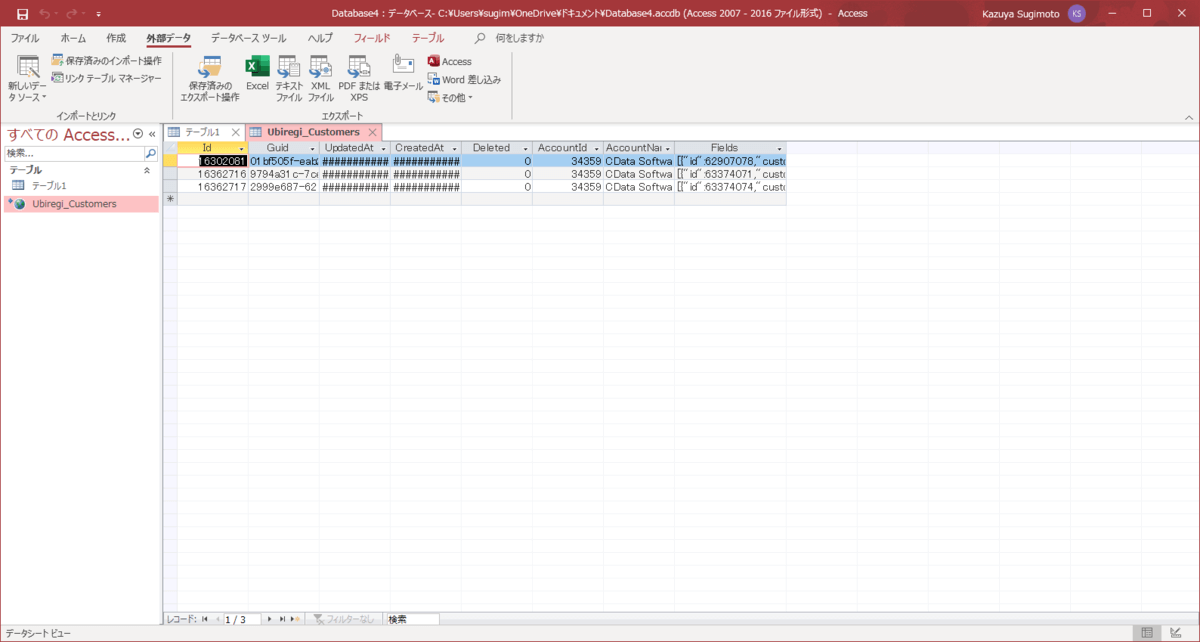This screenshot has width=1200, height=642.
Task: Export as XML ファイル
Action: point(321,79)
